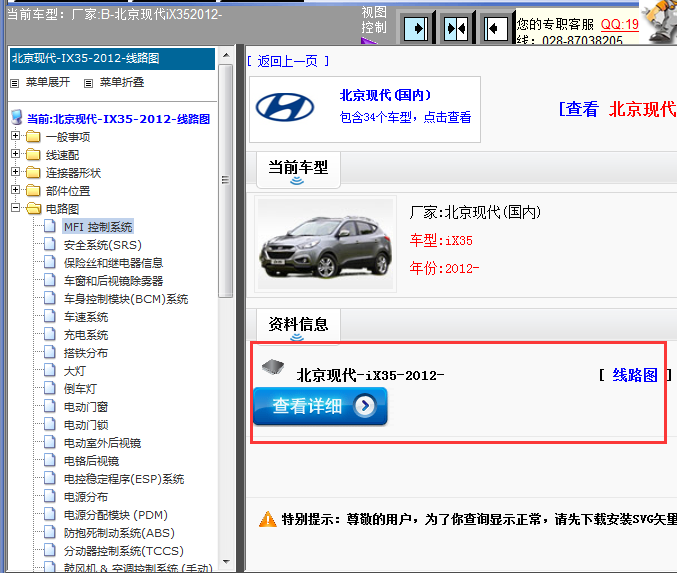This screenshot has height=573, width=677.
Task: Click the tree panel scrollbar thumb
Action: click(x=225, y=180)
